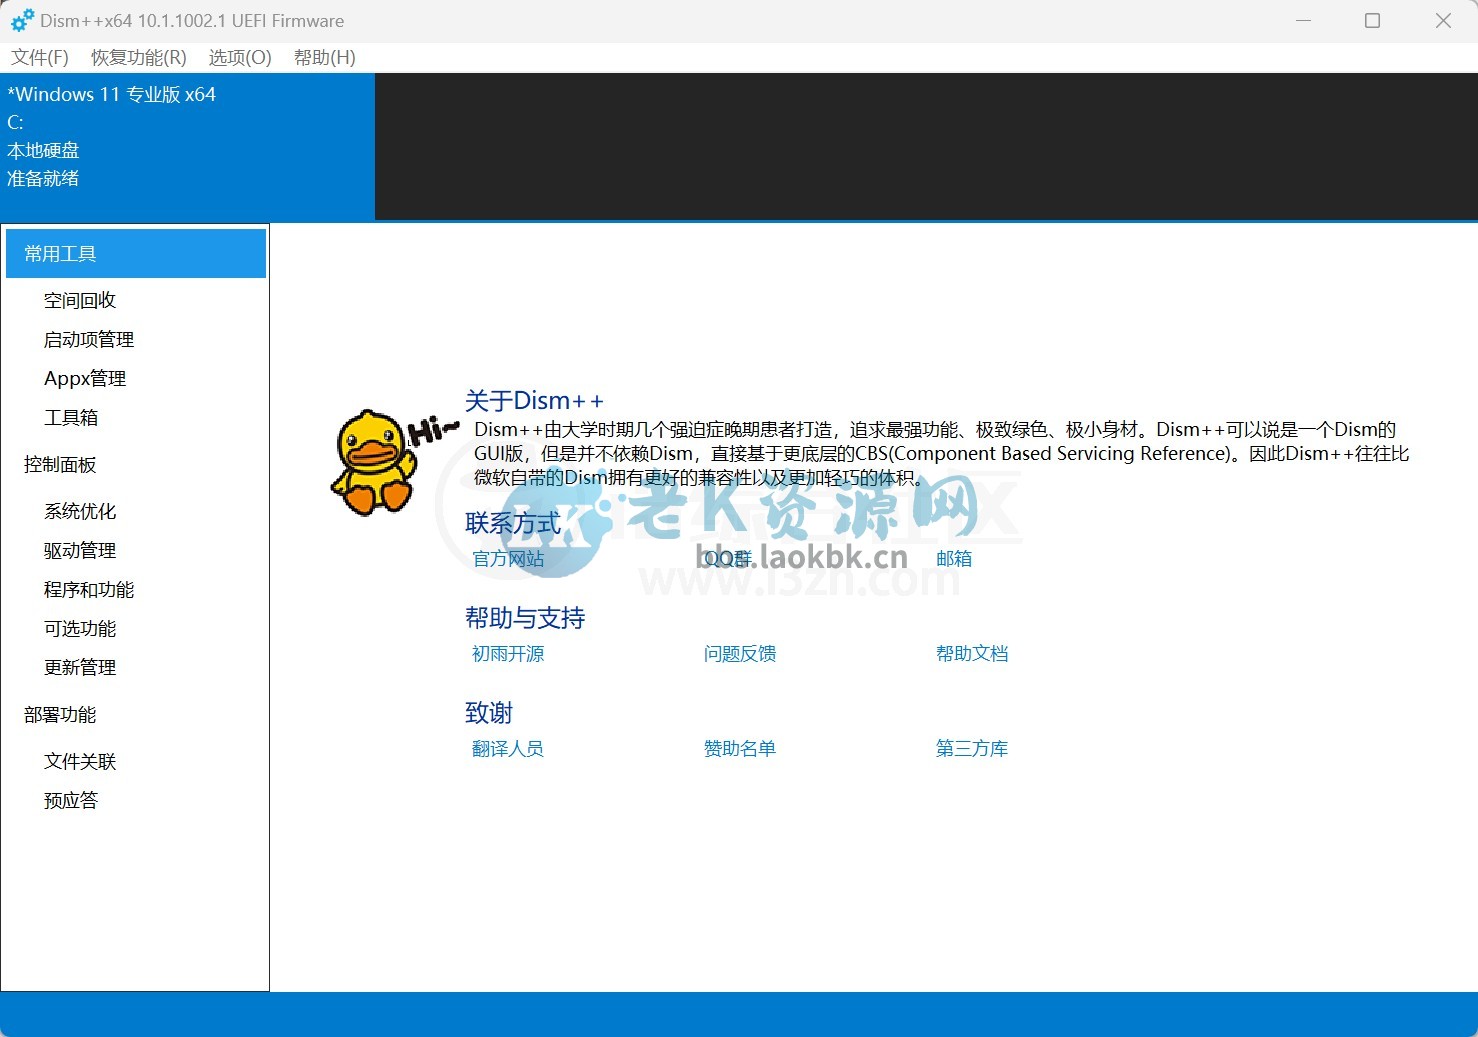The width and height of the screenshot is (1478, 1037).
Task: Open 工具箱 in the sidebar
Action: [71, 417]
